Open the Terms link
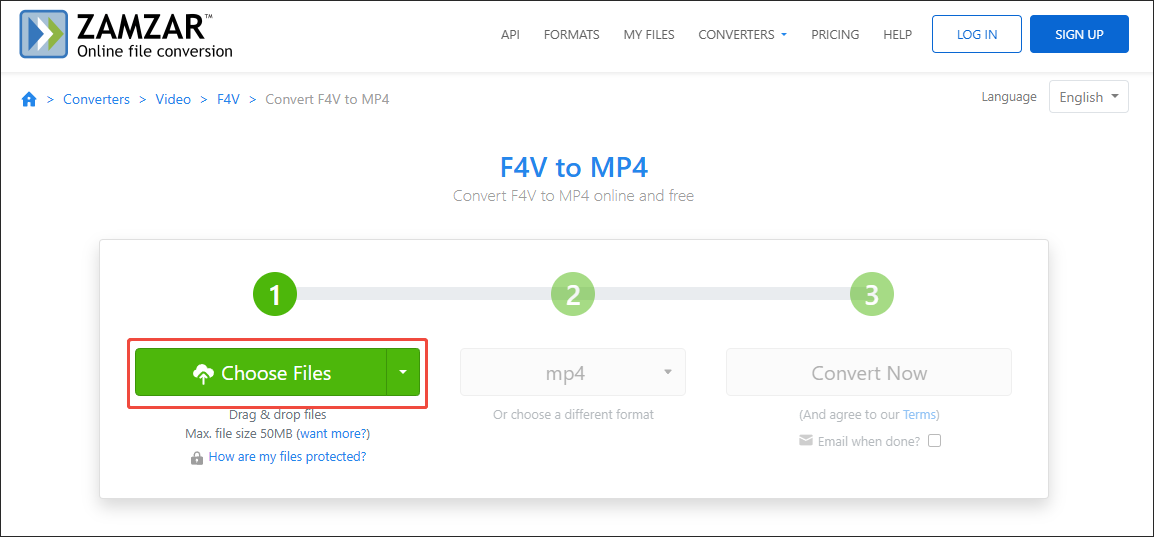Viewport: 1154px width, 537px height. [918, 415]
